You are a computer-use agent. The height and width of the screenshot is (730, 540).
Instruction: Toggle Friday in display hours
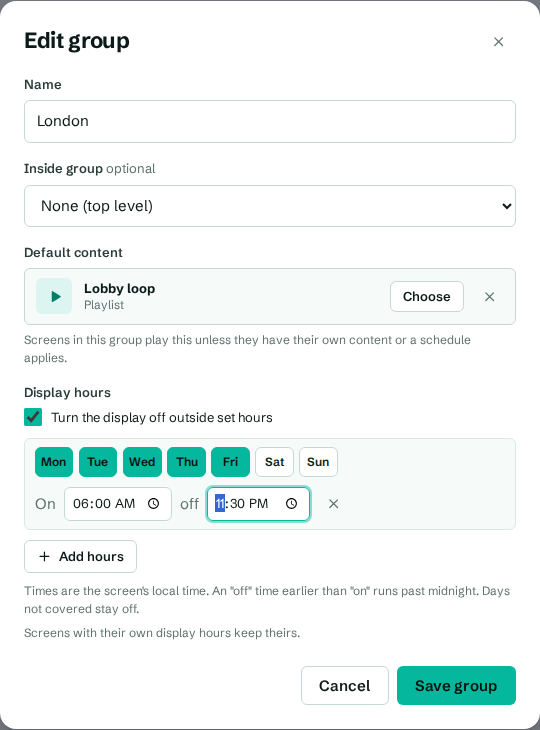tap(230, 462)
